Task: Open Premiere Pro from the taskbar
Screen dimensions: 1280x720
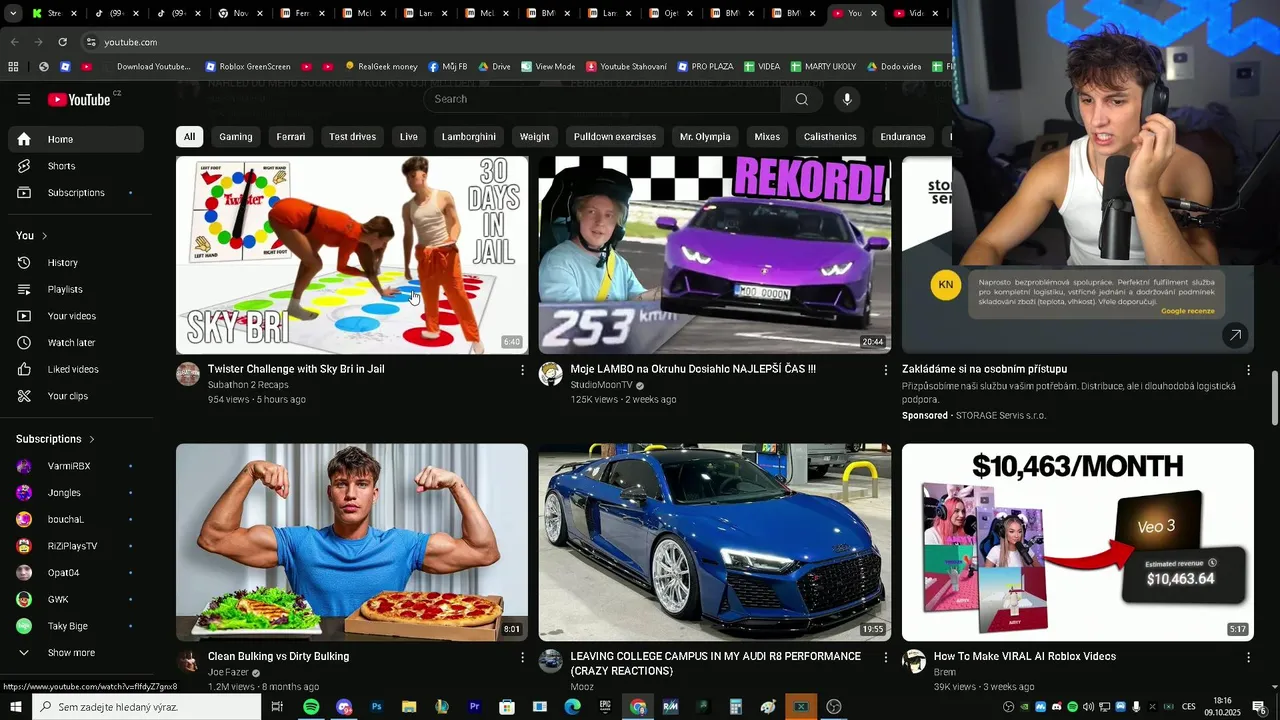Action: (475, 707)
